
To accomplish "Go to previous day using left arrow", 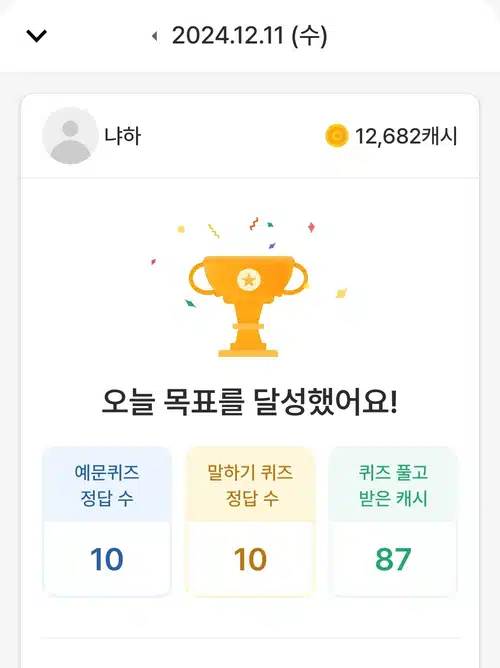I will click(x=155, y=36).
